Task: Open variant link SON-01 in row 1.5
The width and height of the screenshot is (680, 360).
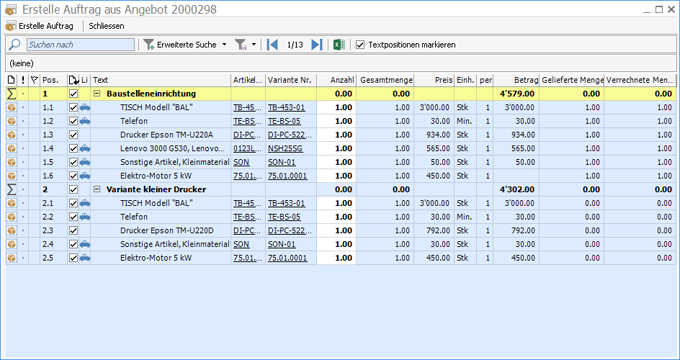Action: (x=281, y=162)
